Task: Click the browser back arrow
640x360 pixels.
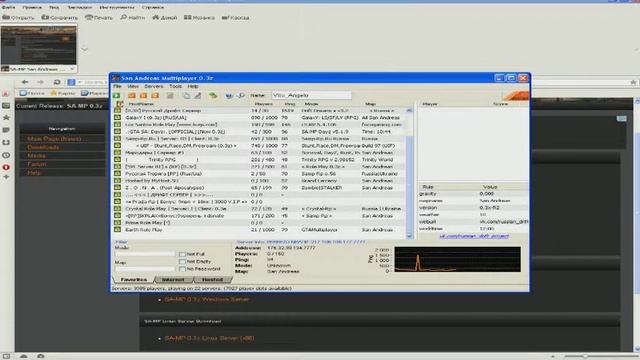Action: tap(25, 82)
